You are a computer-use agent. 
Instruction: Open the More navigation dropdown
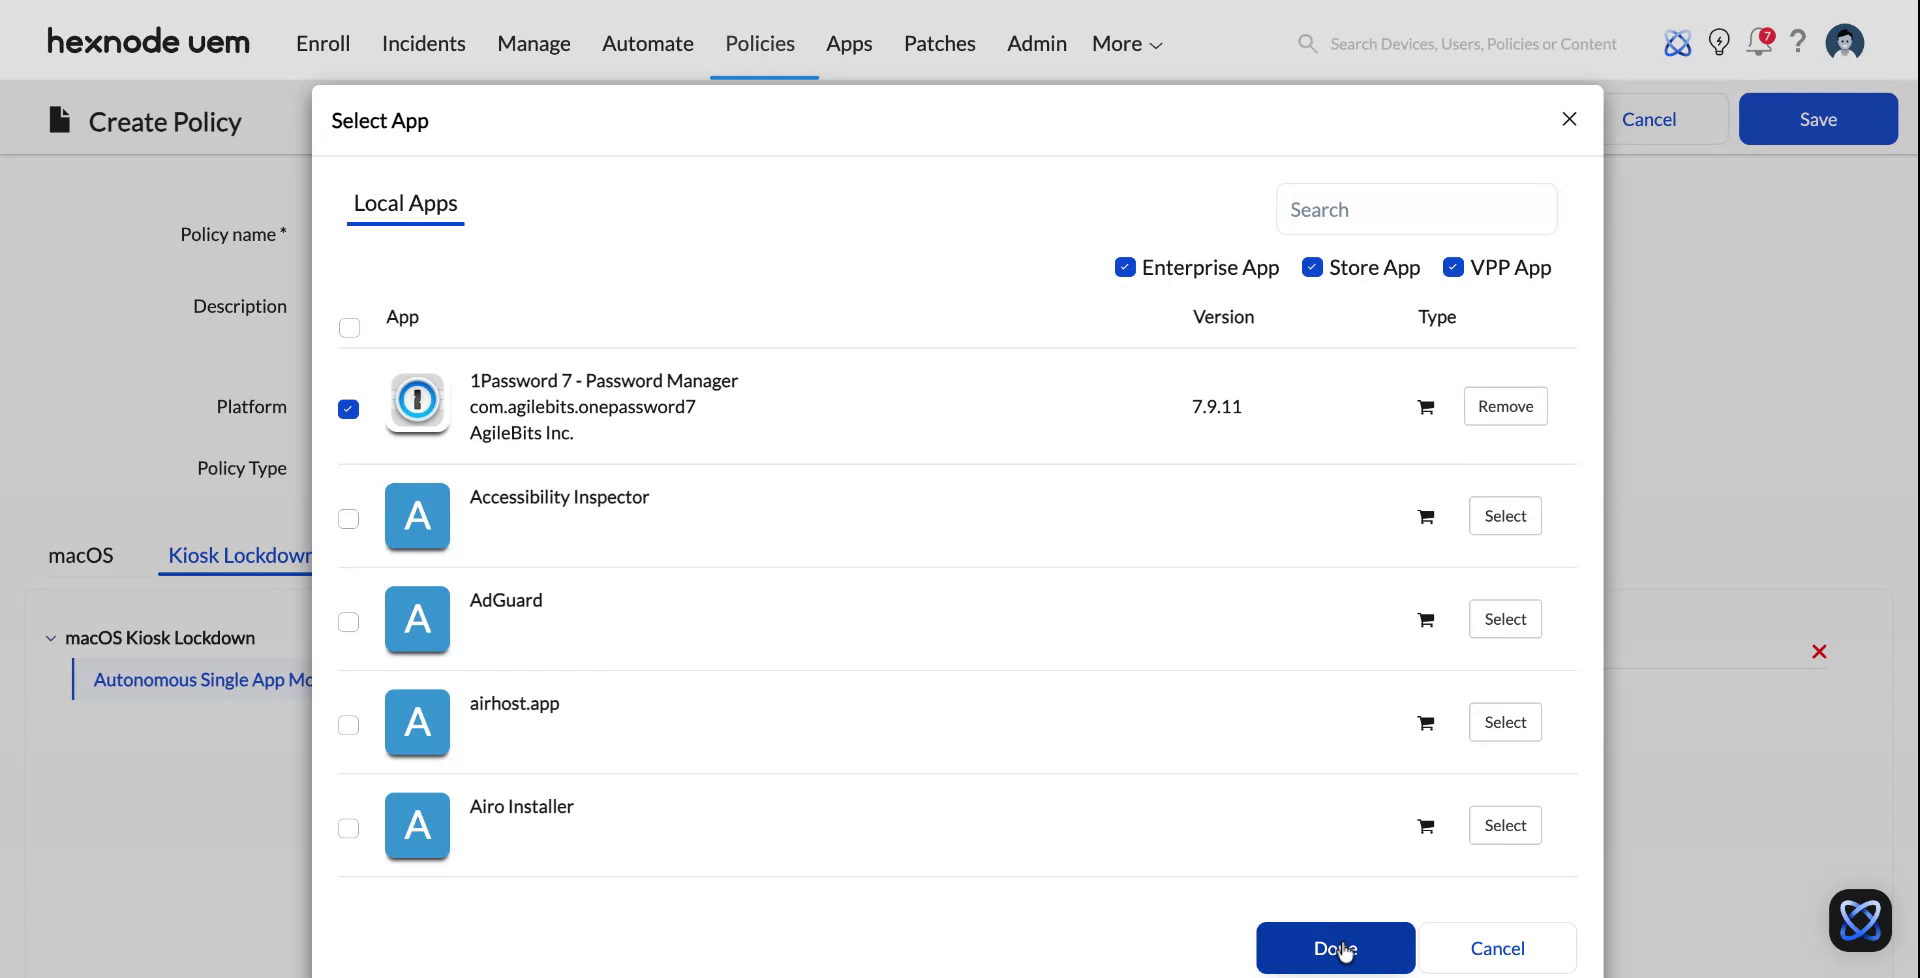tap(1125, 43)
